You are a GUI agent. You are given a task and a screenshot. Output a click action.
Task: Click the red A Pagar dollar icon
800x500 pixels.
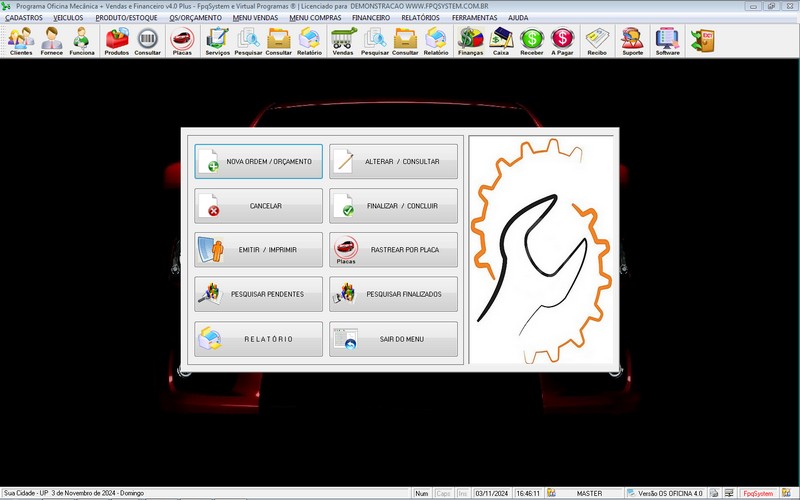click(562, 41)
